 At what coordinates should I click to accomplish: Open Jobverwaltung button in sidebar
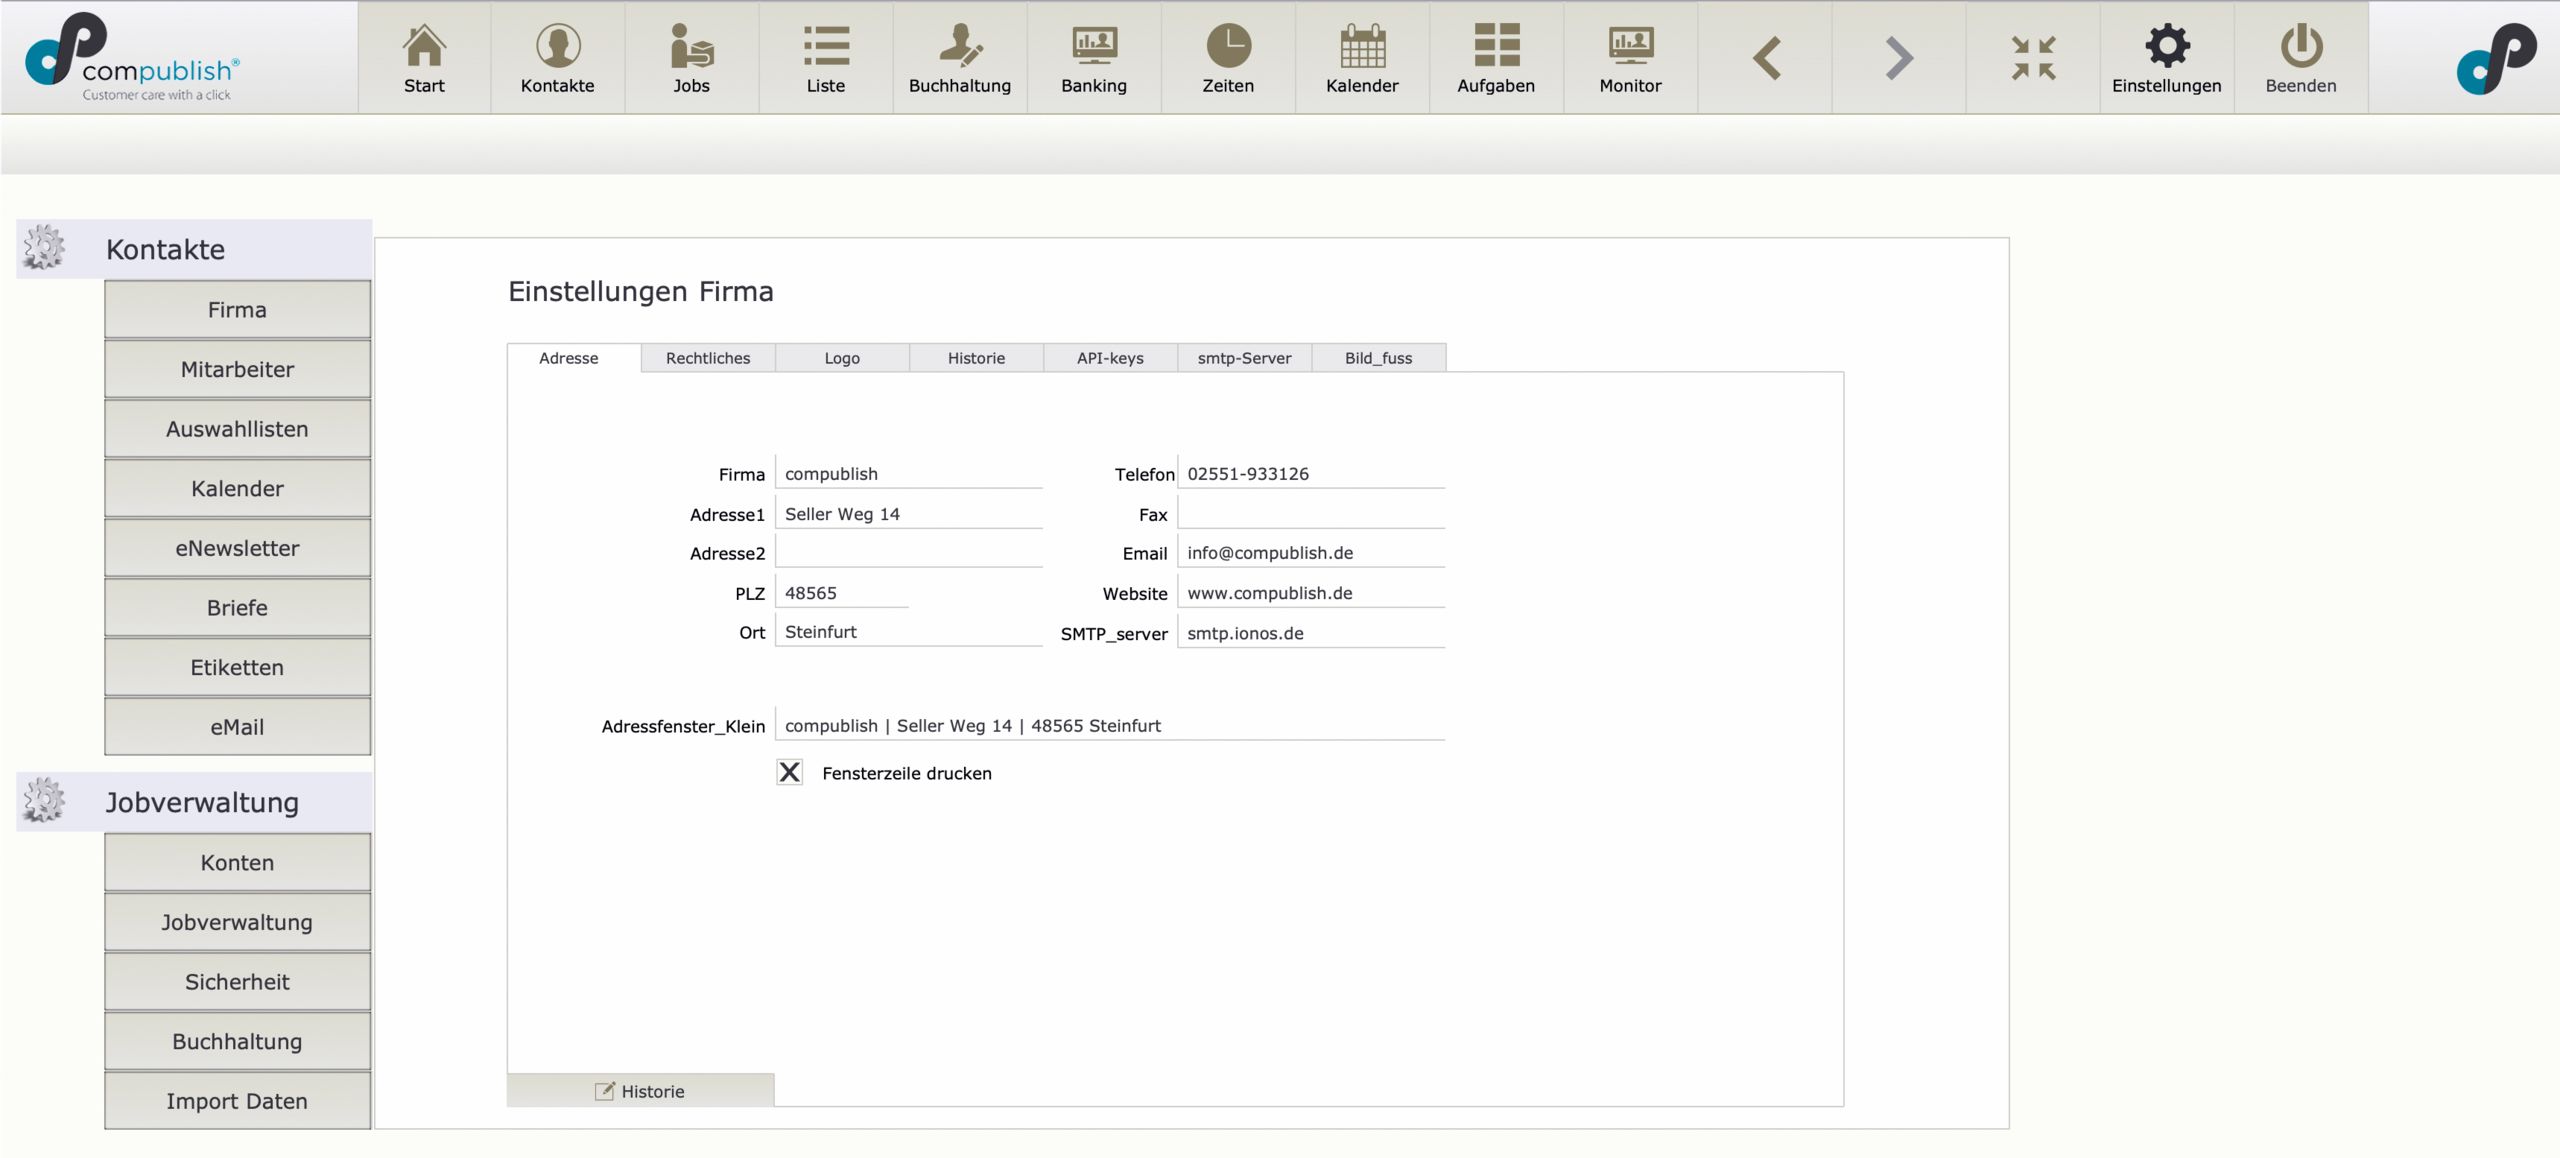(x=237, y=922)
